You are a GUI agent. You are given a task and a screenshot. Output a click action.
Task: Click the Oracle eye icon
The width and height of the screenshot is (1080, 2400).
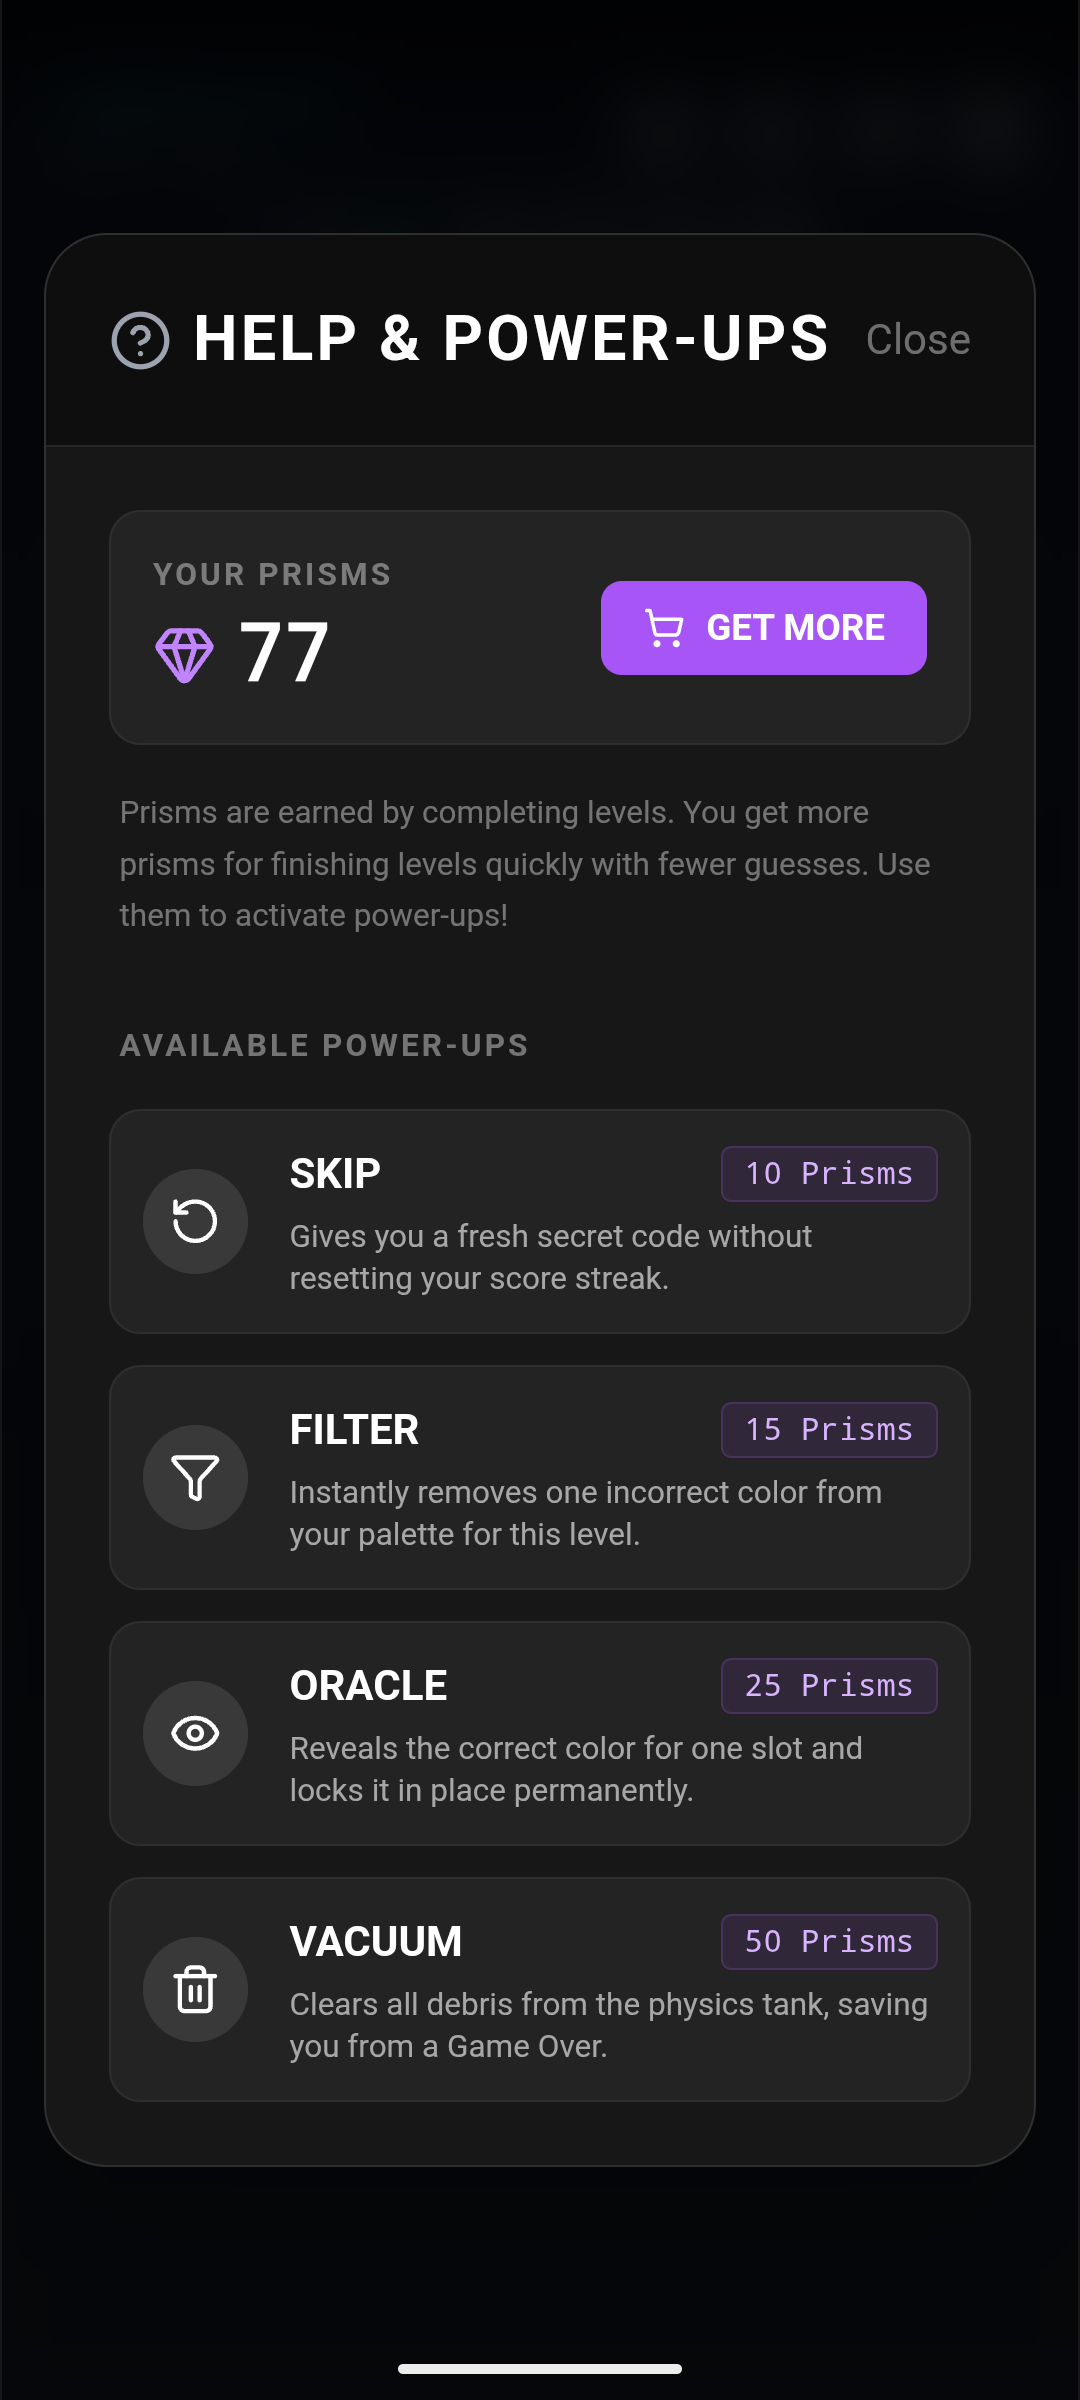tap(195, 1733)
